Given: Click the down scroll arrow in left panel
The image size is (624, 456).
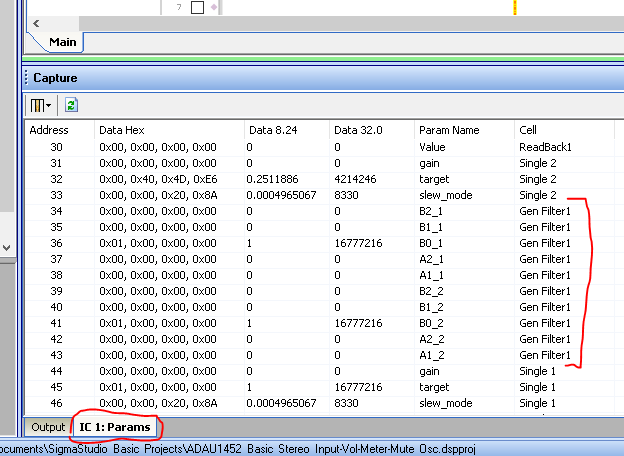Looking at the screenshot, I should tap(6, 248).
